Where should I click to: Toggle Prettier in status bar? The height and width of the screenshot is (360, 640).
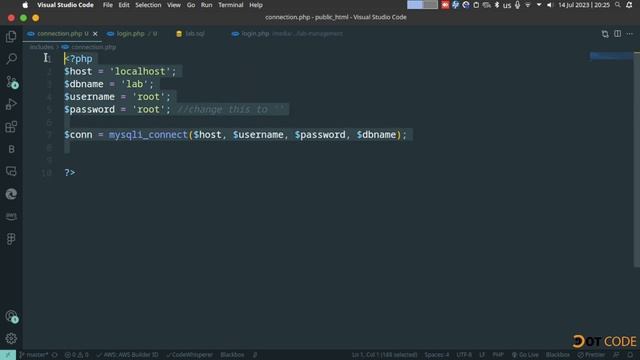coord(591,355)
